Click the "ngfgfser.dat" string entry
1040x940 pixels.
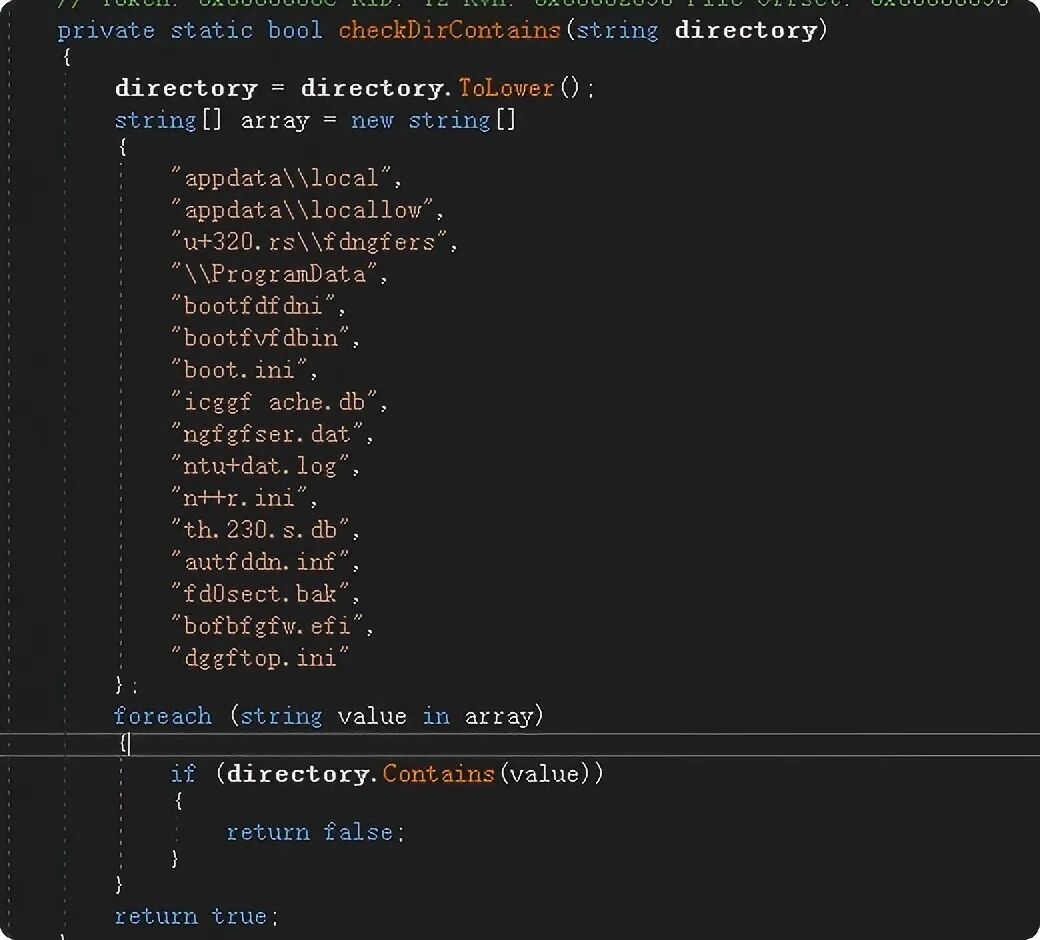[x=272, y=434]
